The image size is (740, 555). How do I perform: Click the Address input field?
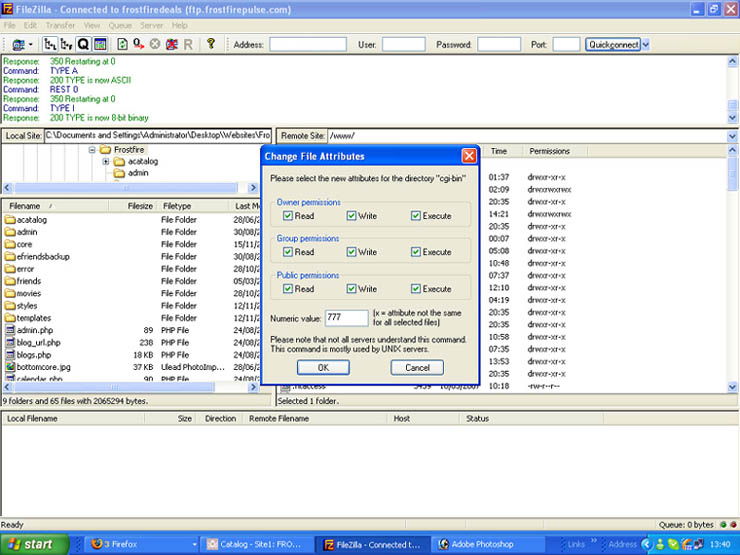(308, 45)
